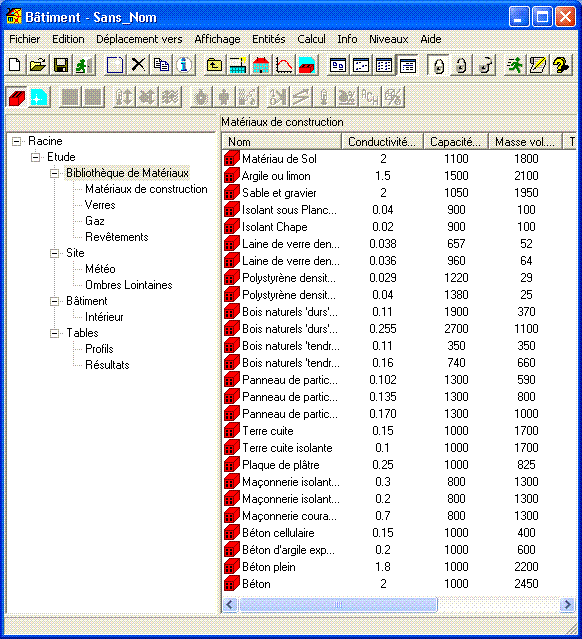Click the left arrow of the horizontal scrollbar
Image resolution: width=582 pixels, height=639 pixels.
coord(230,605)
